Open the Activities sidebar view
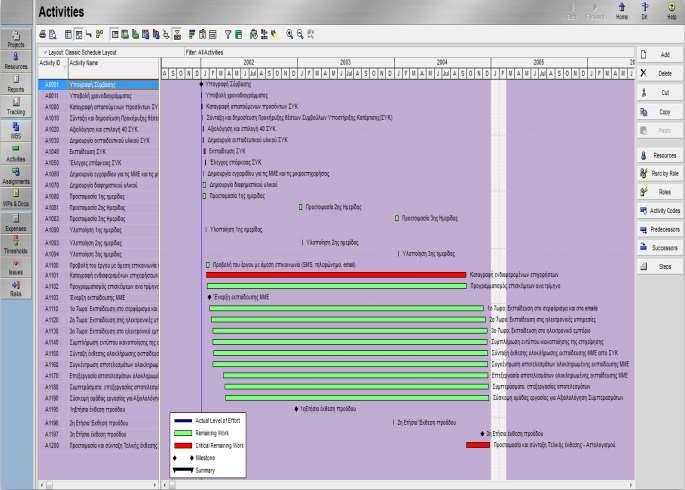685x490 pixels. (x=16, y=153)
